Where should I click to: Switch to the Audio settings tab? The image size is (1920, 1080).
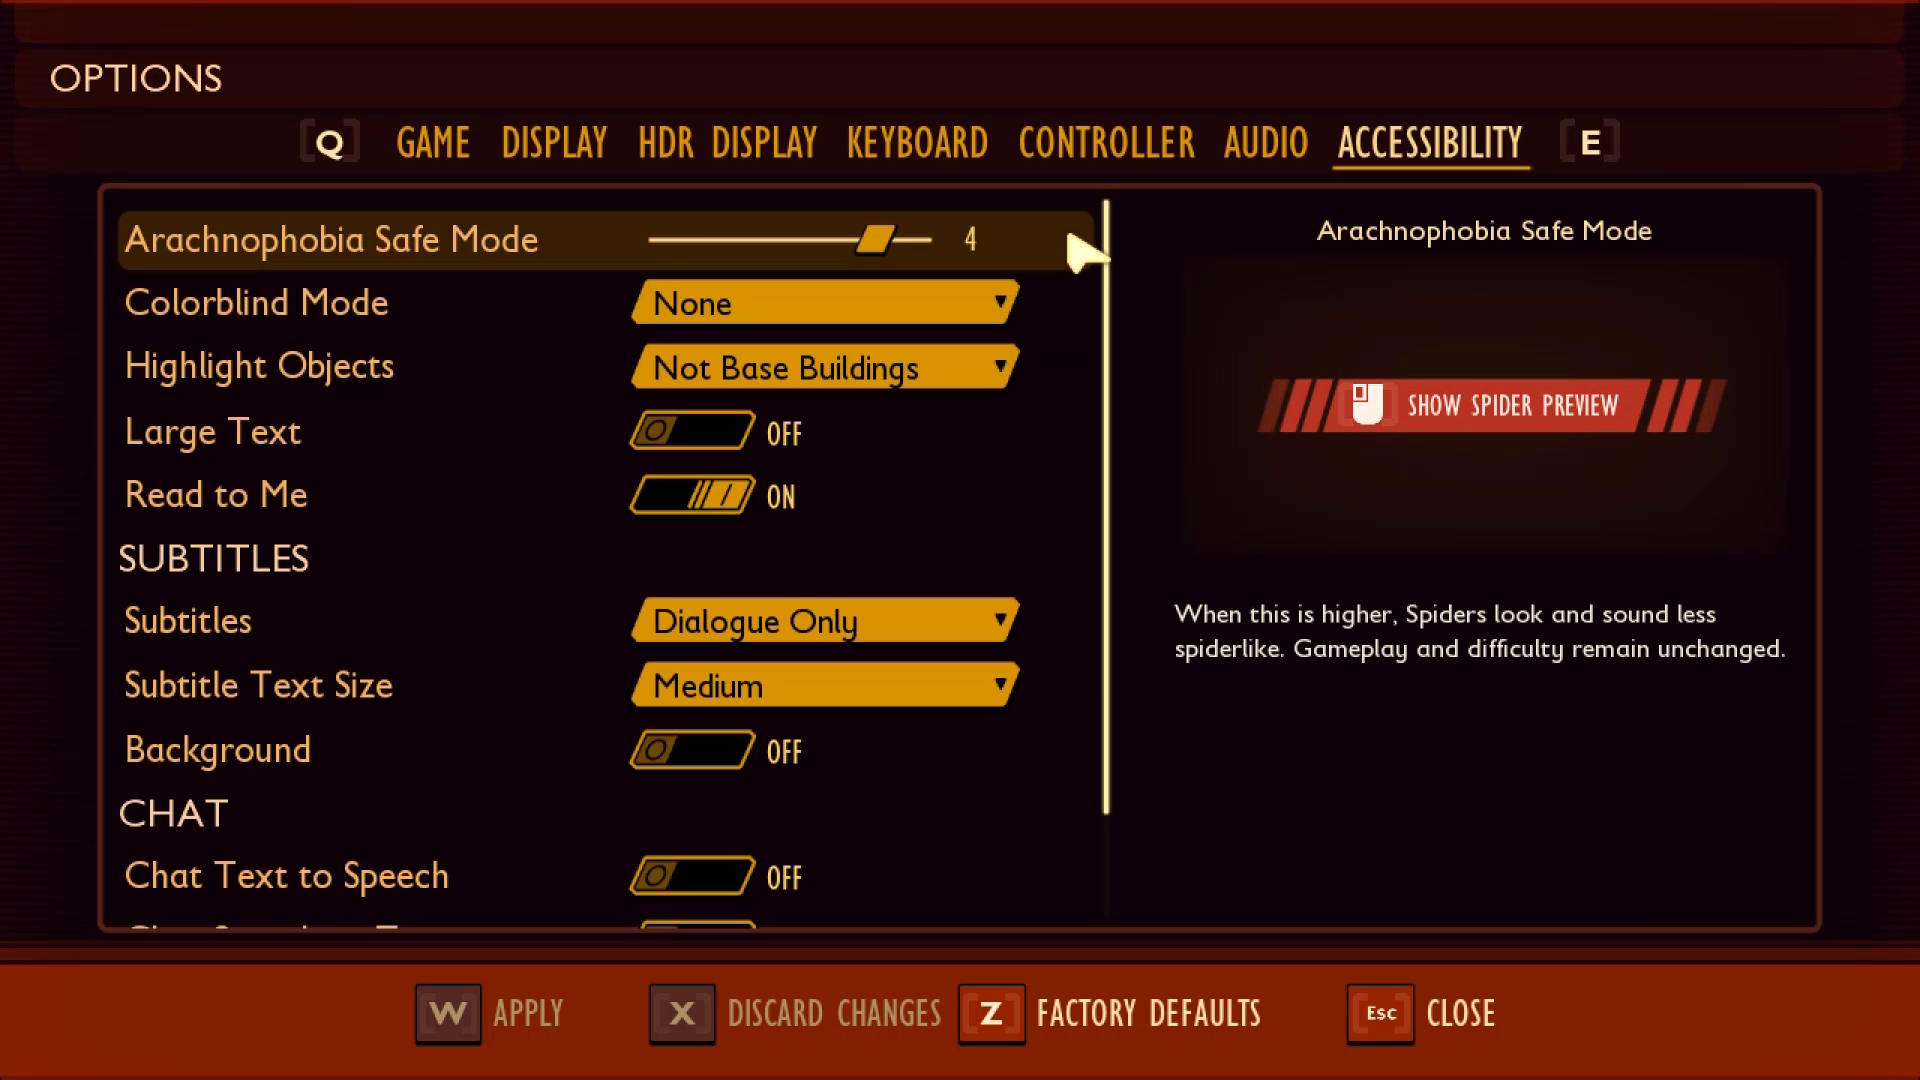coord(1263,141)
